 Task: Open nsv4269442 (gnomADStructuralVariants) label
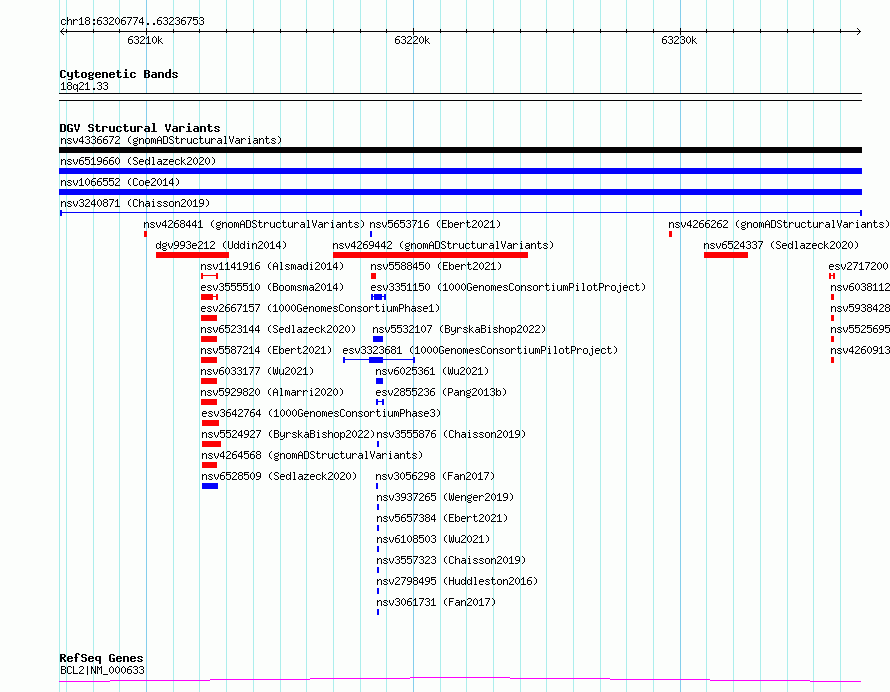[x=443, y=245]
